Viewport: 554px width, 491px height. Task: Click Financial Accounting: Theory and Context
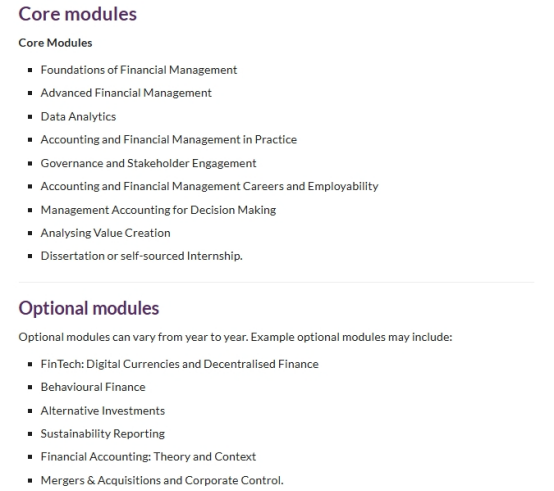[x=148, y=457]
